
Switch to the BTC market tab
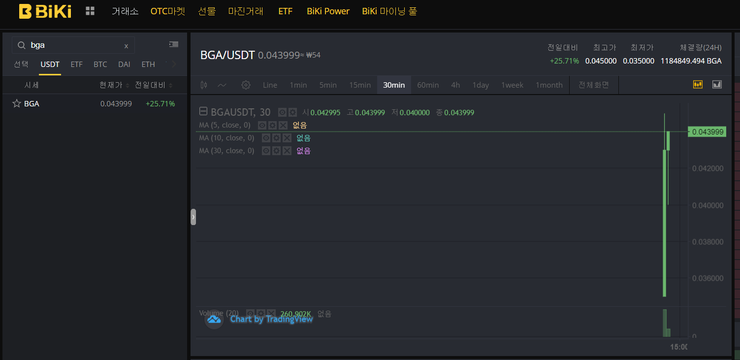pyautogui.click(x=100, y=64)
